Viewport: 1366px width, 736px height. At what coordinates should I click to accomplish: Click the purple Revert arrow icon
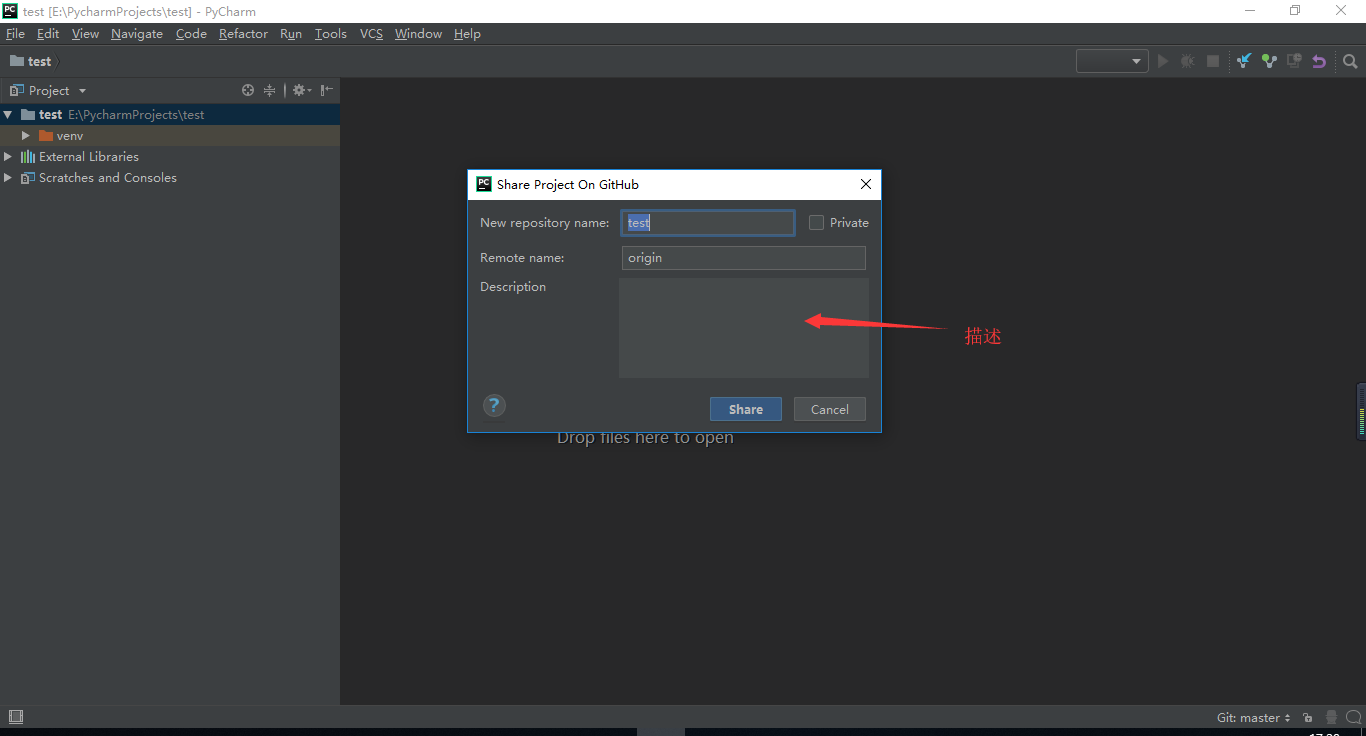1319,61
